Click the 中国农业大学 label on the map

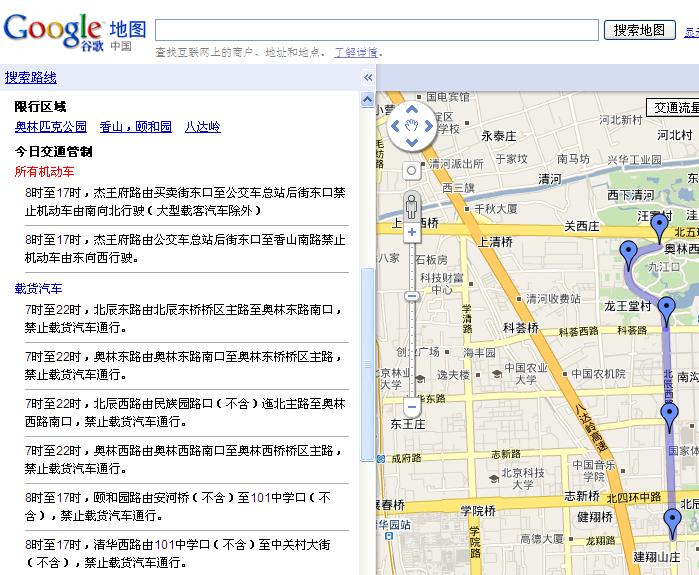pyautogui.click(x=526, y=374)
